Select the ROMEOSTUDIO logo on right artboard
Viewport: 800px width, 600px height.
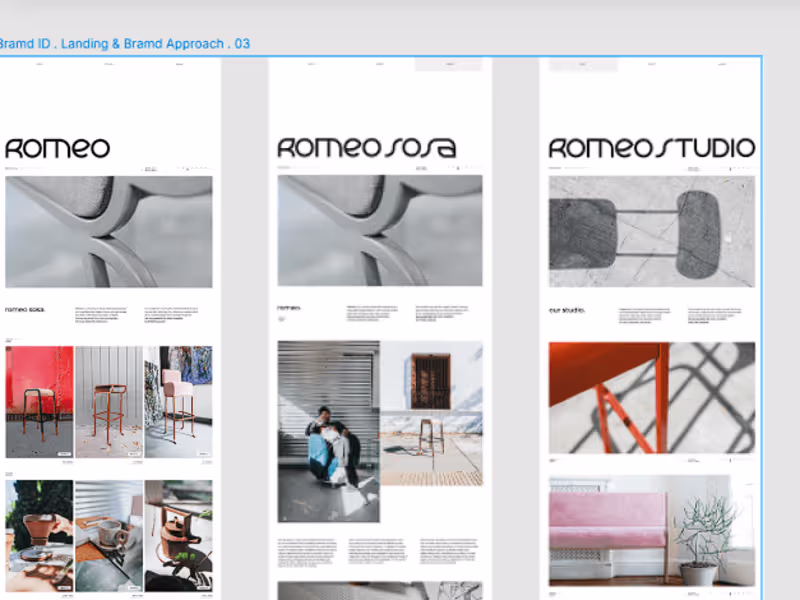[x=652, y=147]
